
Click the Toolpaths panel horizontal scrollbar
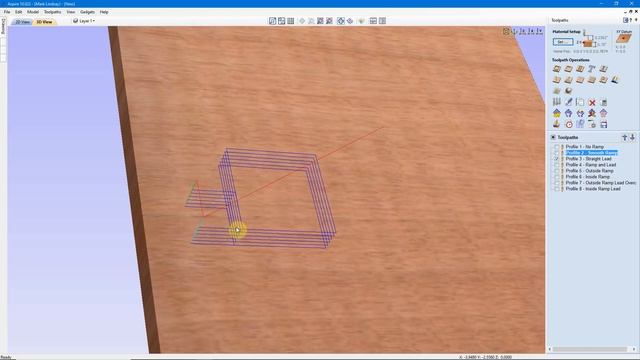pyautogui.click(x=591, y=349)
